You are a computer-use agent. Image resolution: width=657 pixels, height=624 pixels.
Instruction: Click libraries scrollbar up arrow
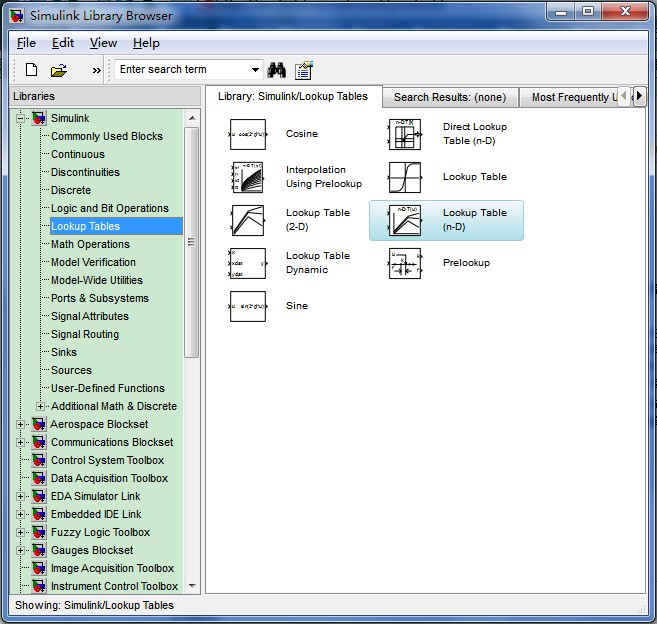tap(192, 118)
